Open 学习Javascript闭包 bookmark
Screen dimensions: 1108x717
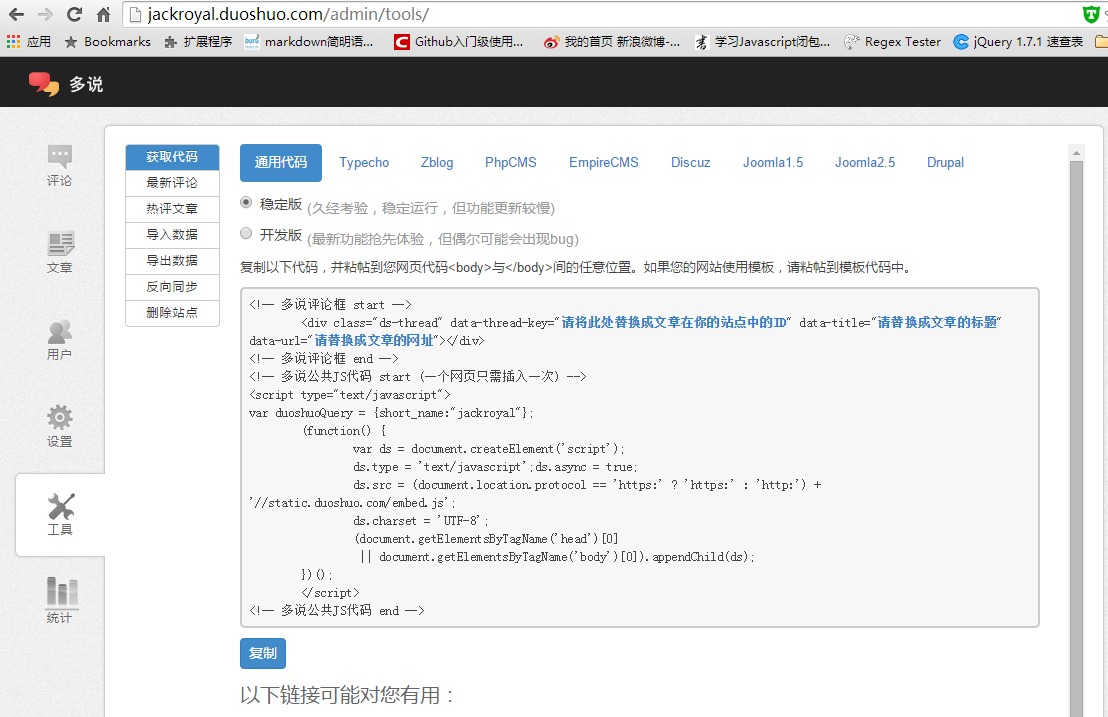(762, 42)
